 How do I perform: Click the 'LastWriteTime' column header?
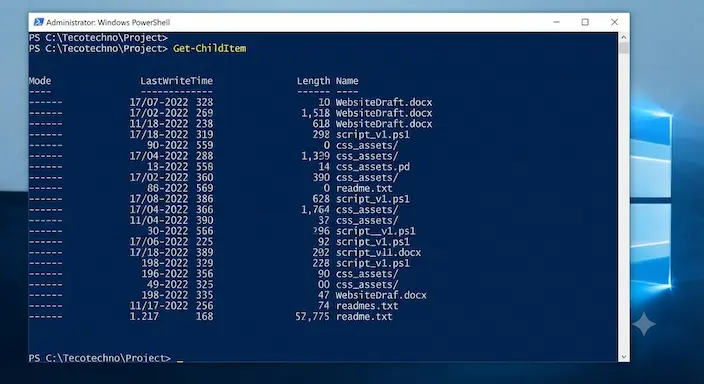176,81
